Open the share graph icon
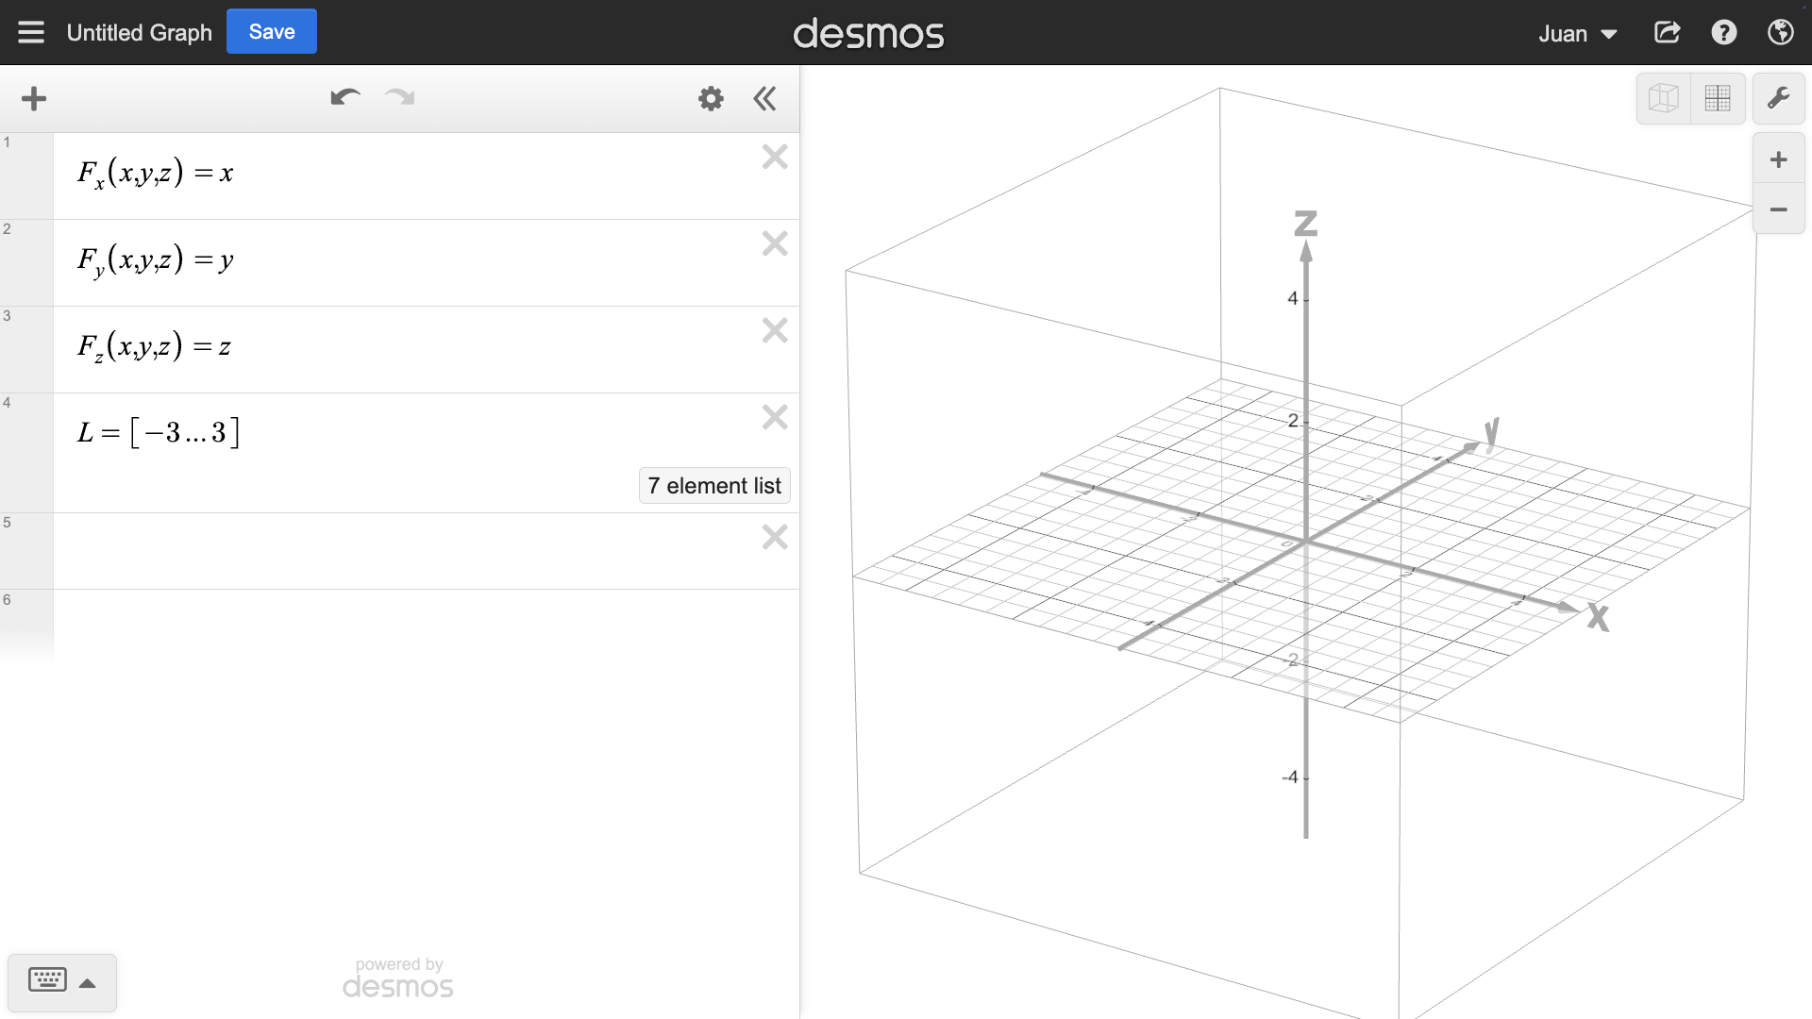1812x1019 pixels. coord(1667,32)
